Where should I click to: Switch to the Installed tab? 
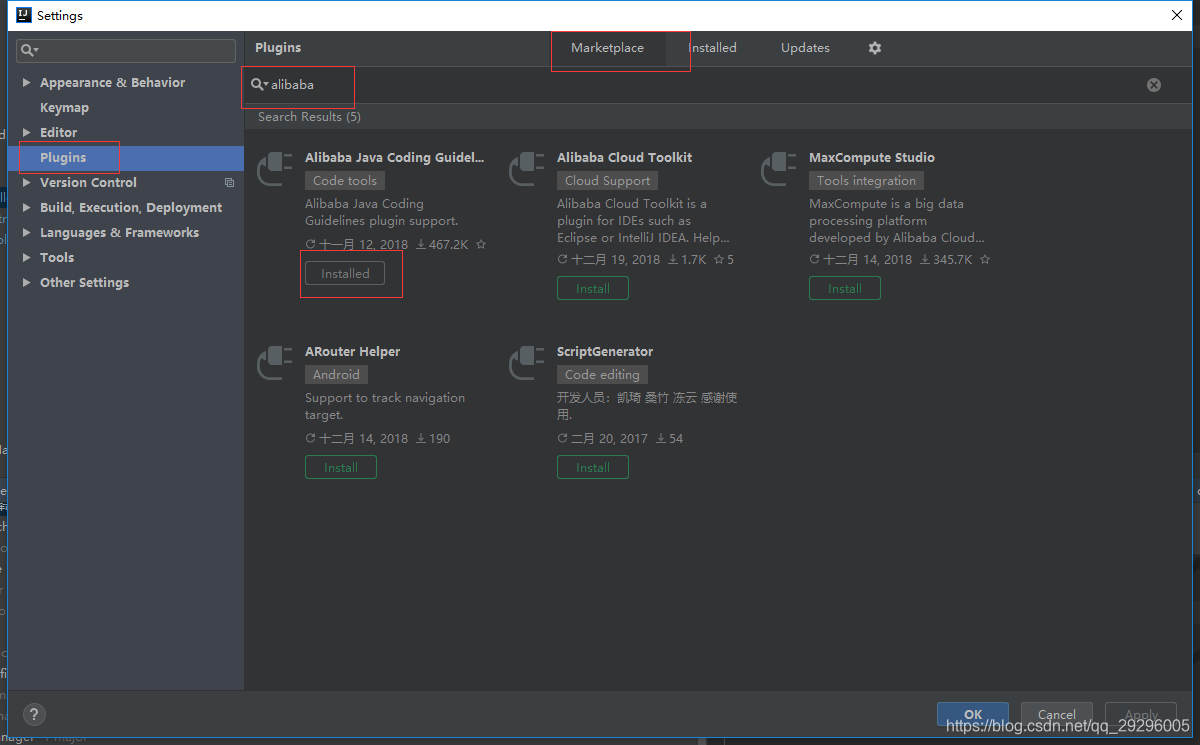point(712,48)
